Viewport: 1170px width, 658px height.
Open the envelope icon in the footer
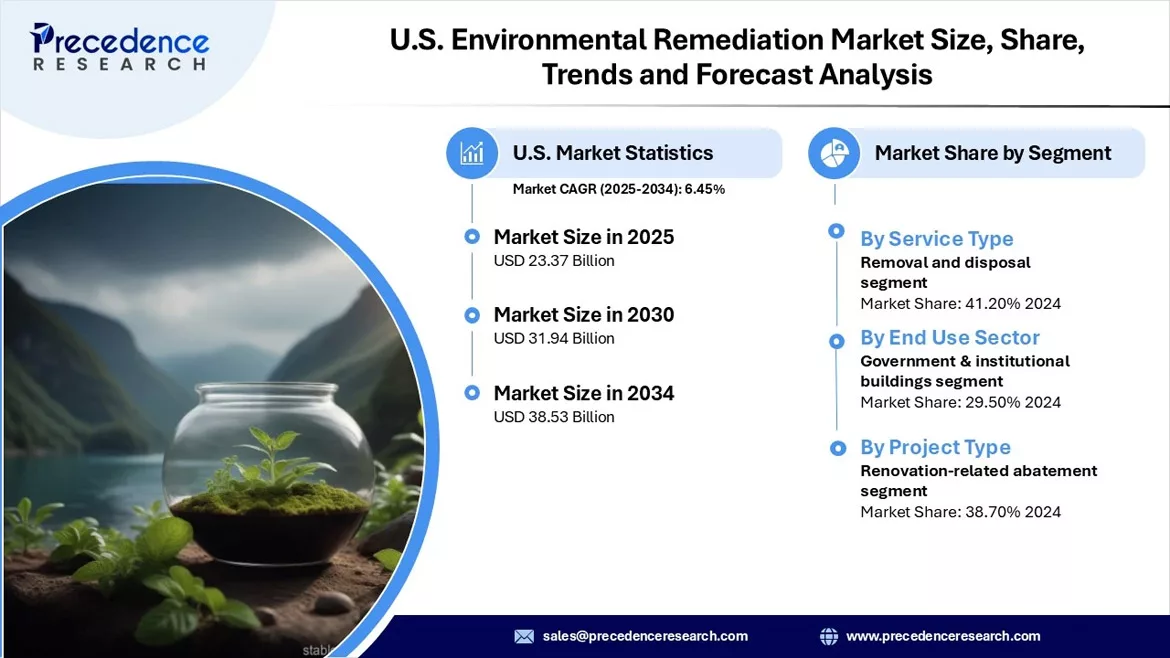(x=522, y=635)
